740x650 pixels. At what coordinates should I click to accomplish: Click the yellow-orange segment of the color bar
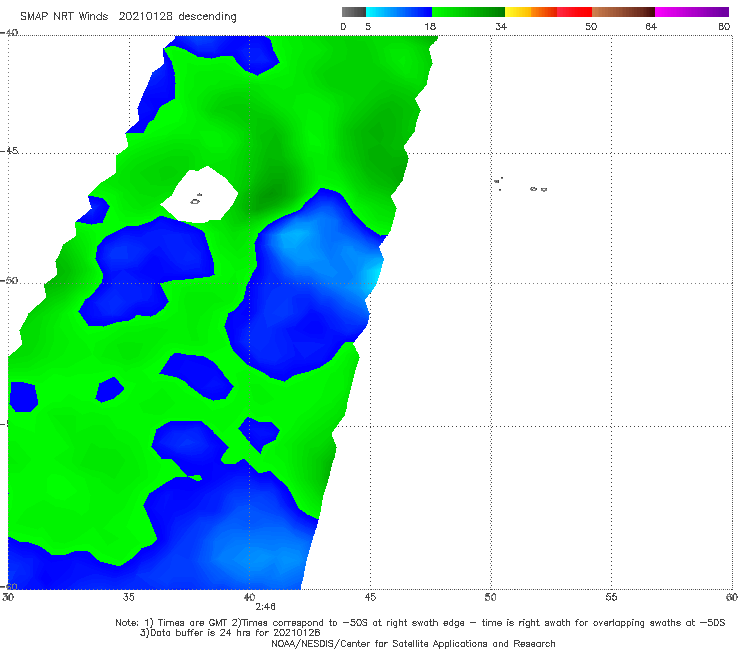point(530,12)
